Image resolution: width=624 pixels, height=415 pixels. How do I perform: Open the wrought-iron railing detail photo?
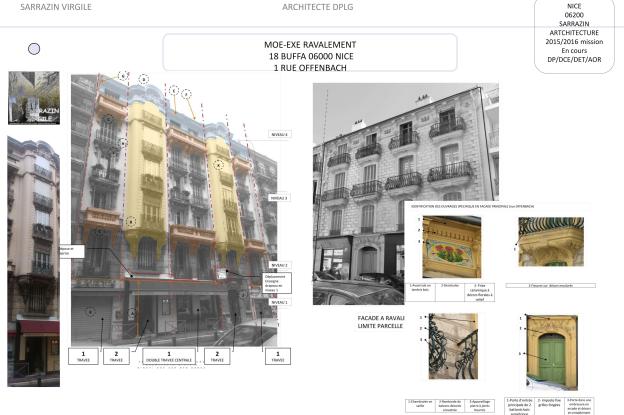[453, 346]
